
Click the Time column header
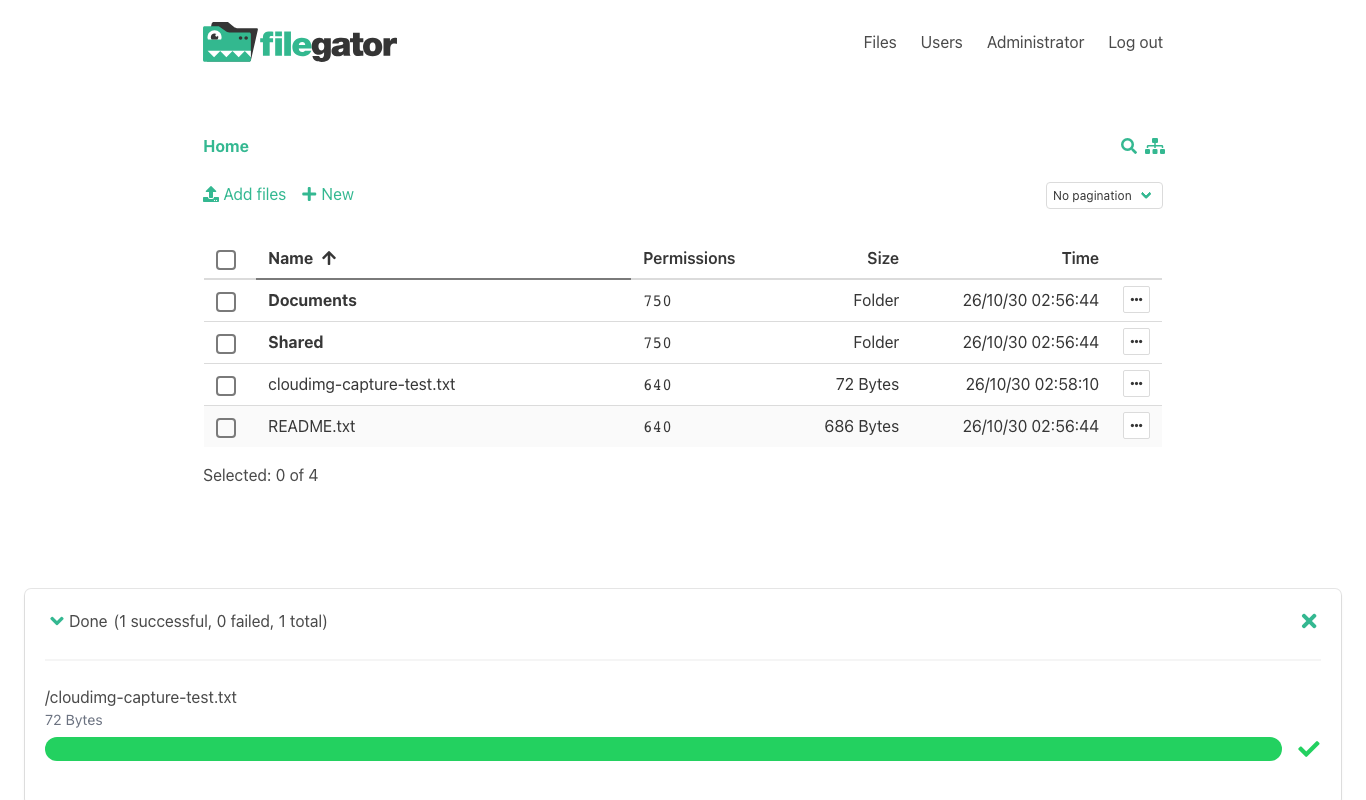coord(1080,258)
